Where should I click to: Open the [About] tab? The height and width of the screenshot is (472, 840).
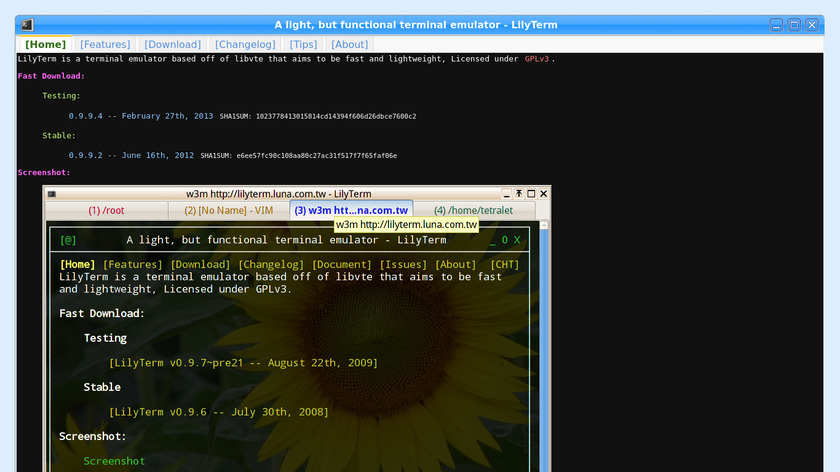[x=349, y=44]
